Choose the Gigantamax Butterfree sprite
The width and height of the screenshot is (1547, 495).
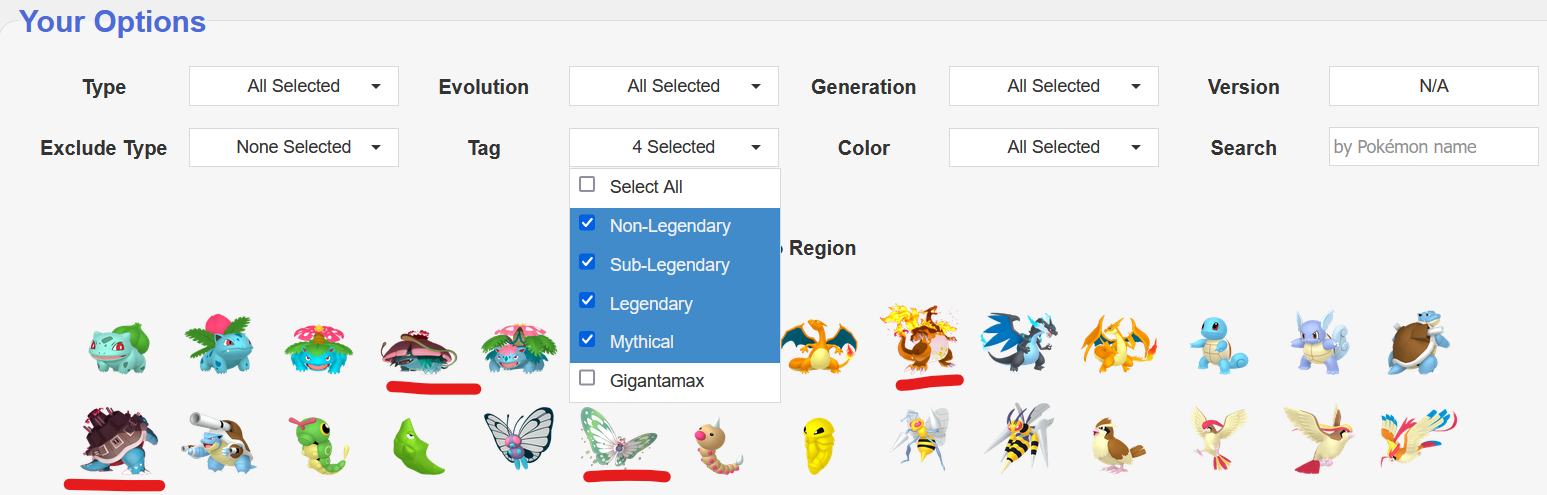point(619,436)
